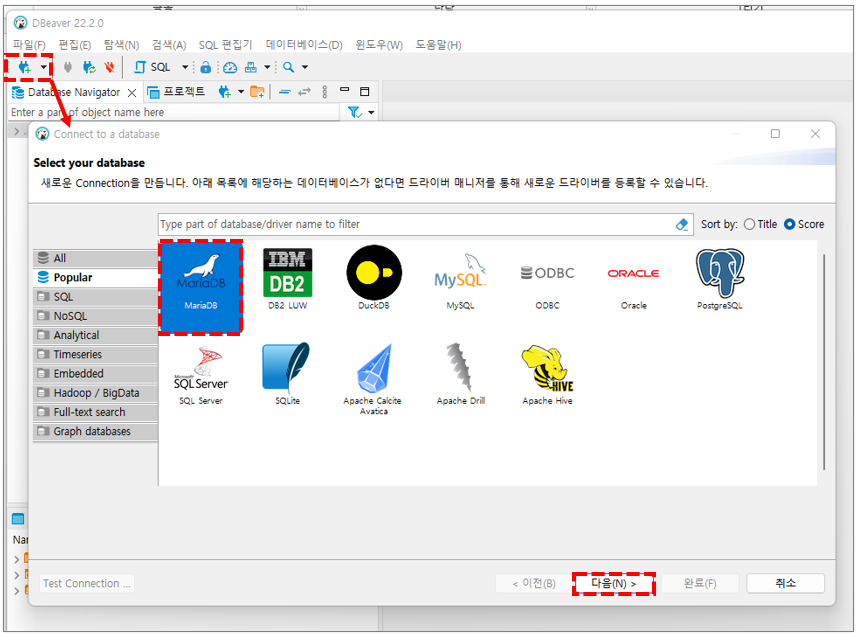Click the magnifier search toolbar icon

click(x=289, y=67)
